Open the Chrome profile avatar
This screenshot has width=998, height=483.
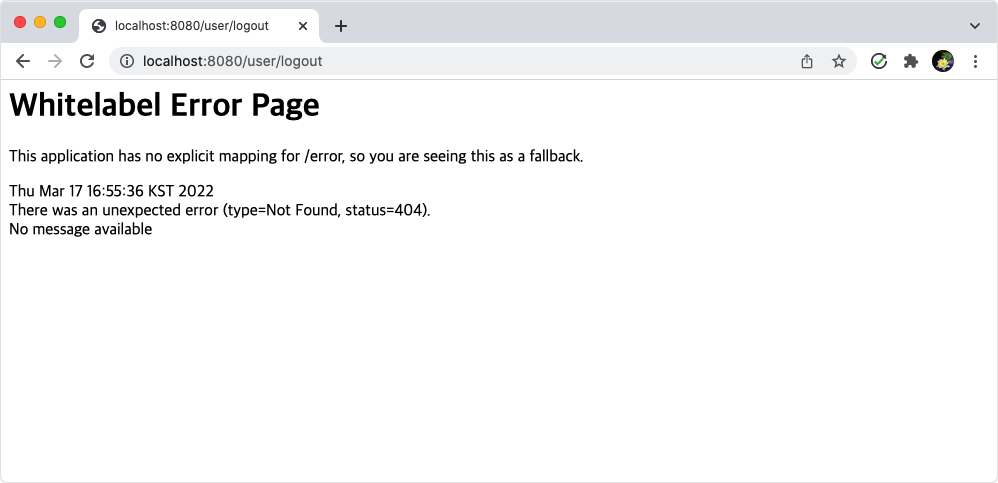click(x=943, y=61)
